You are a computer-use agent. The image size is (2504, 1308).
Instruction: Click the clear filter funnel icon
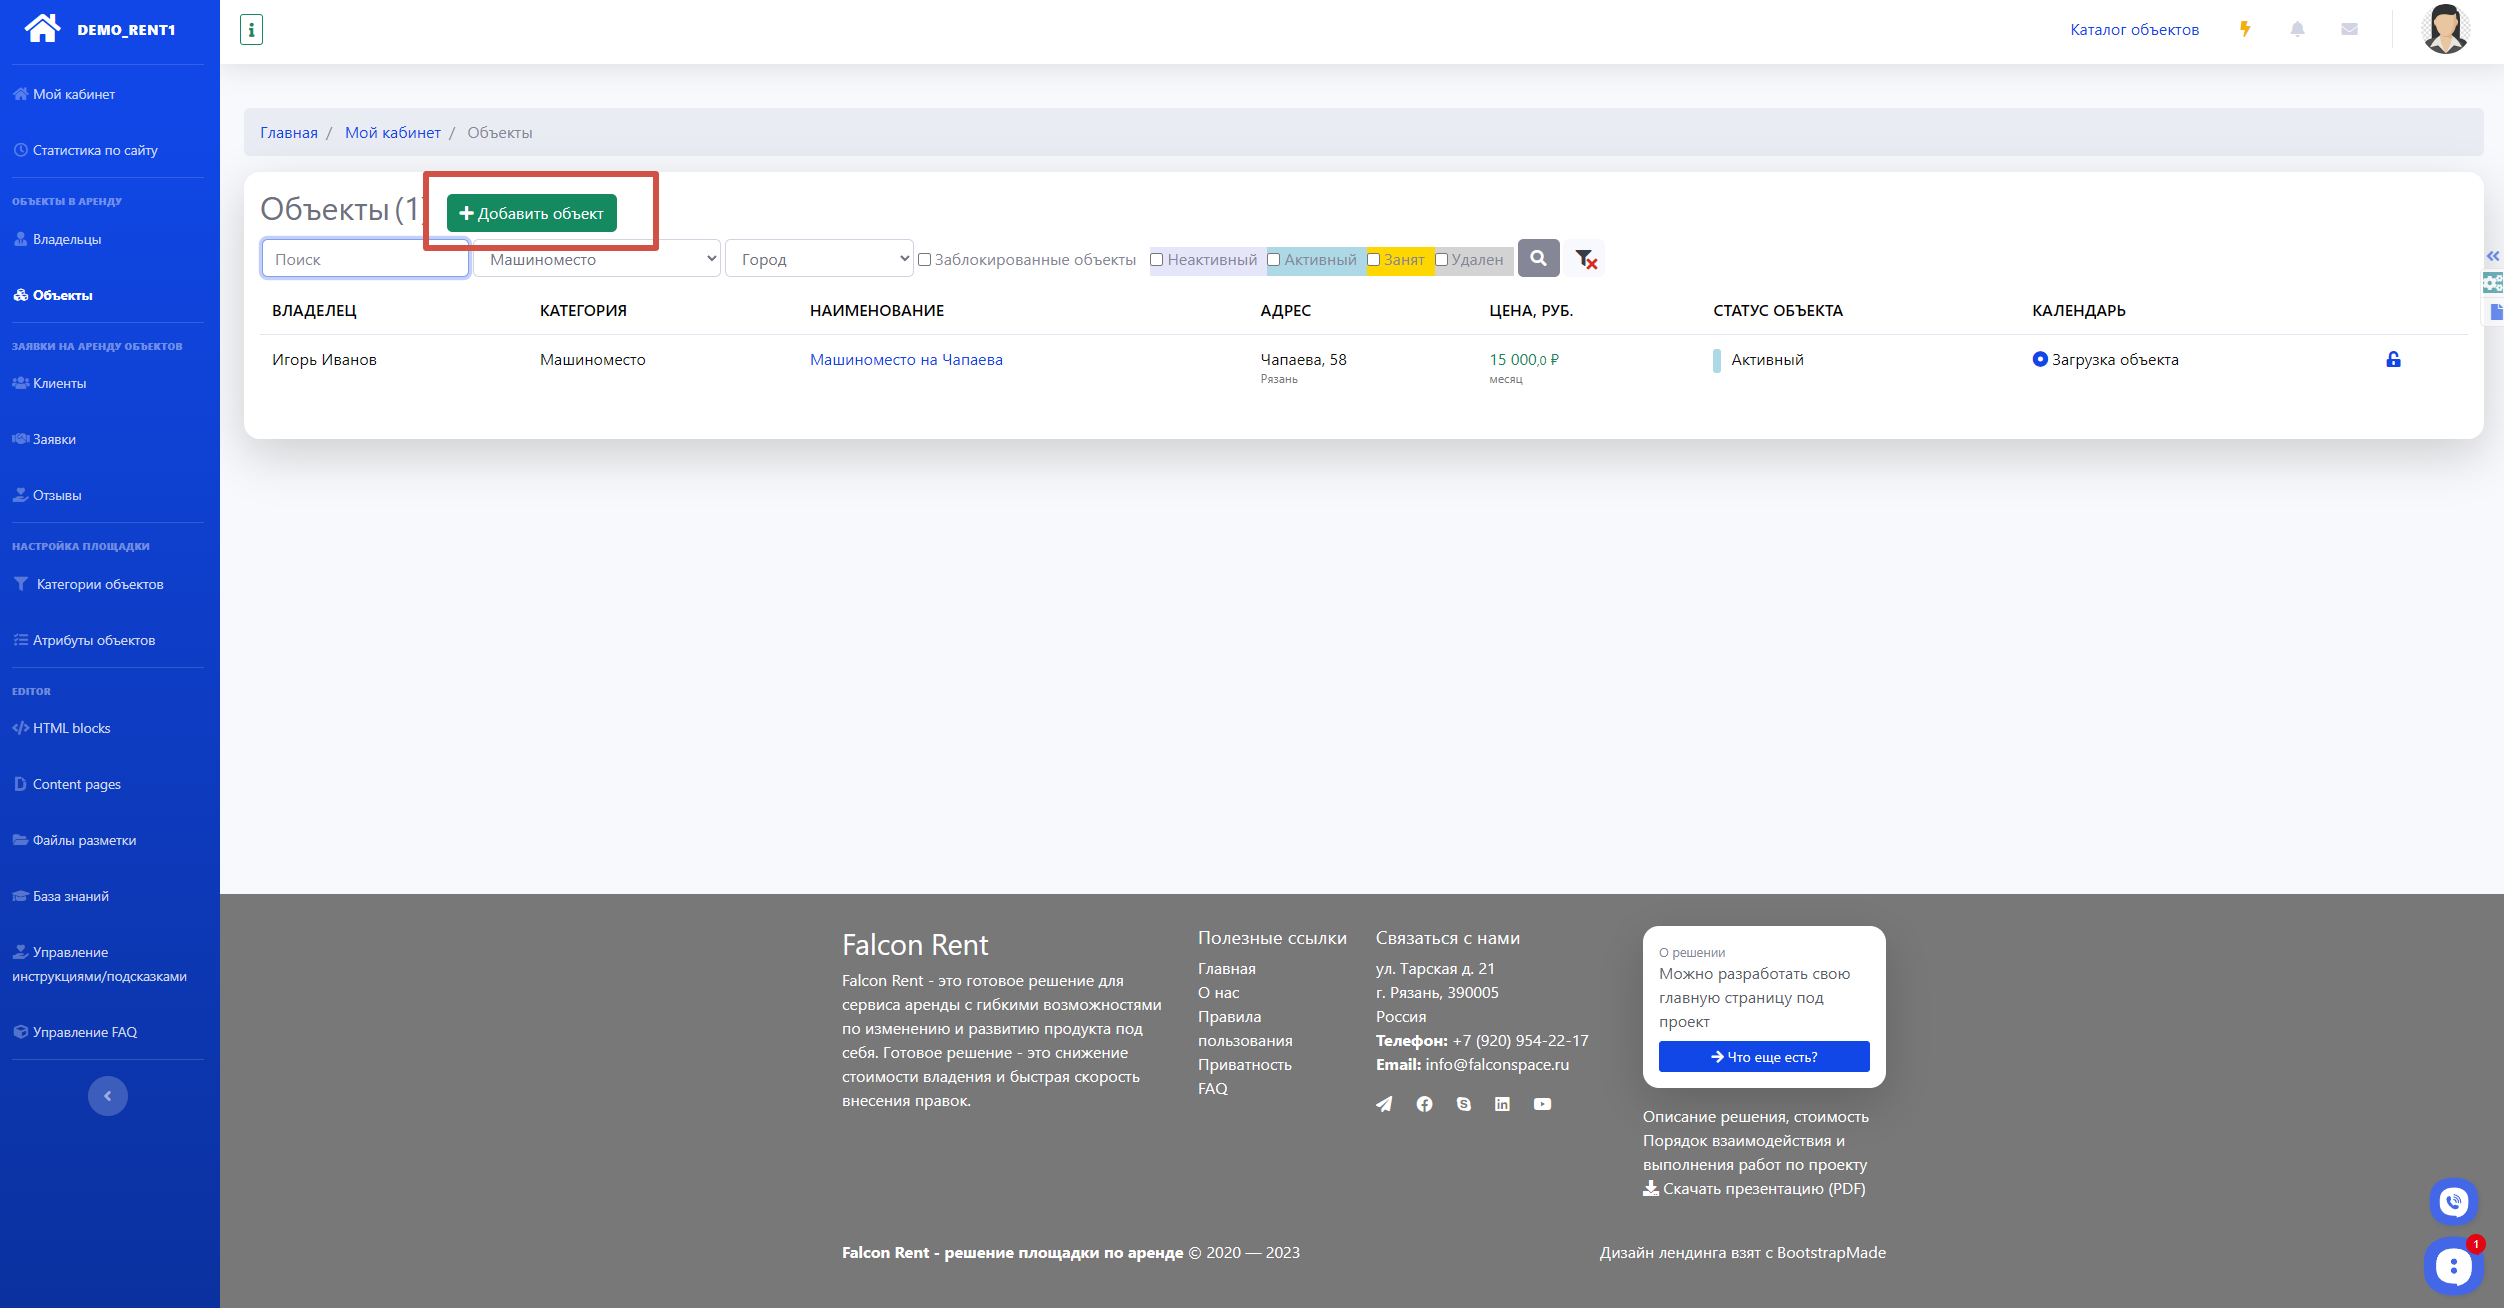coord(1586,259)
